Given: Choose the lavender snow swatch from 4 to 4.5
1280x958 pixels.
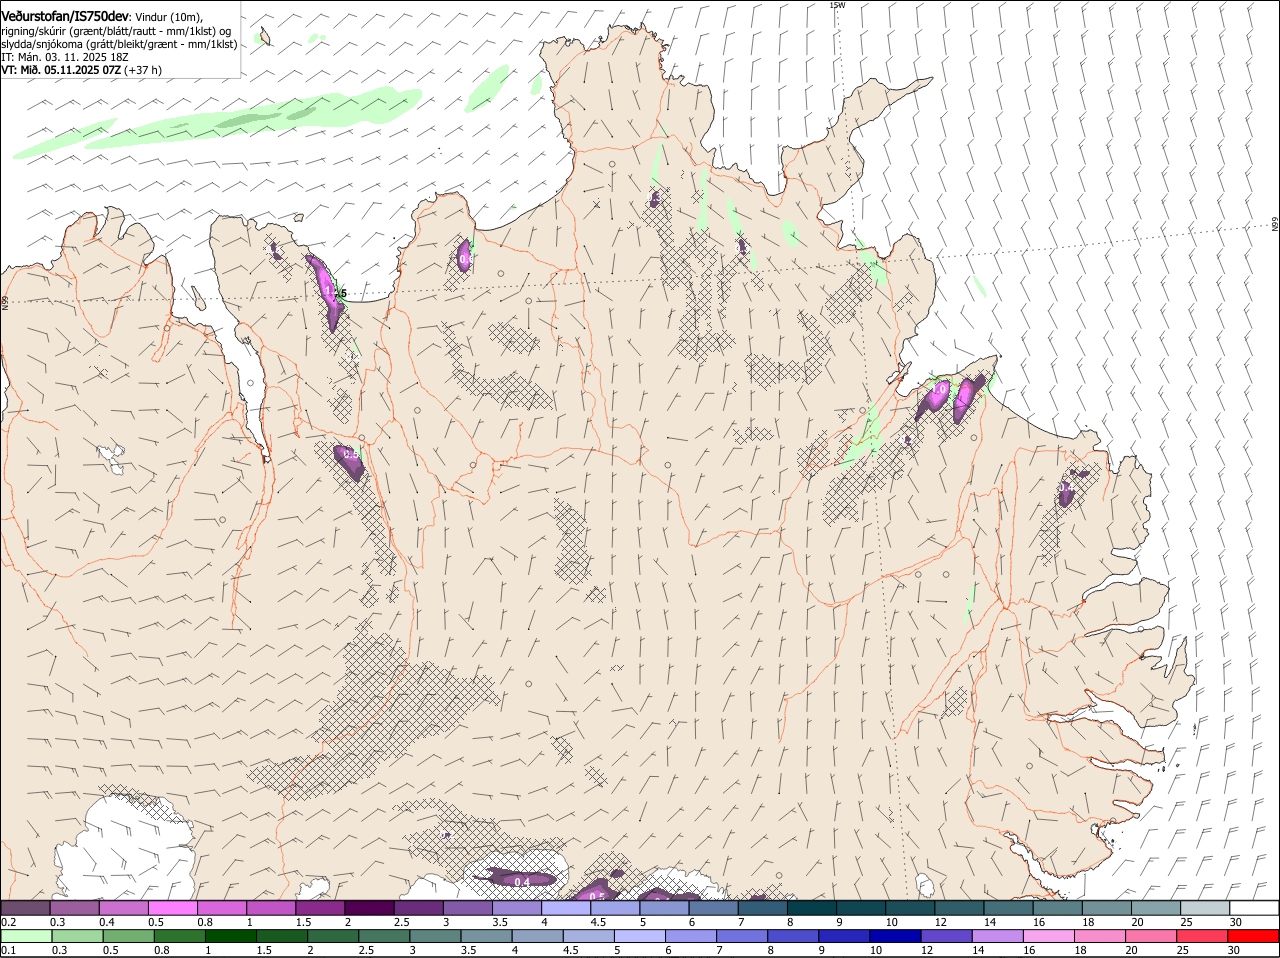Looking at the screenshot, I should click(566, 907).
